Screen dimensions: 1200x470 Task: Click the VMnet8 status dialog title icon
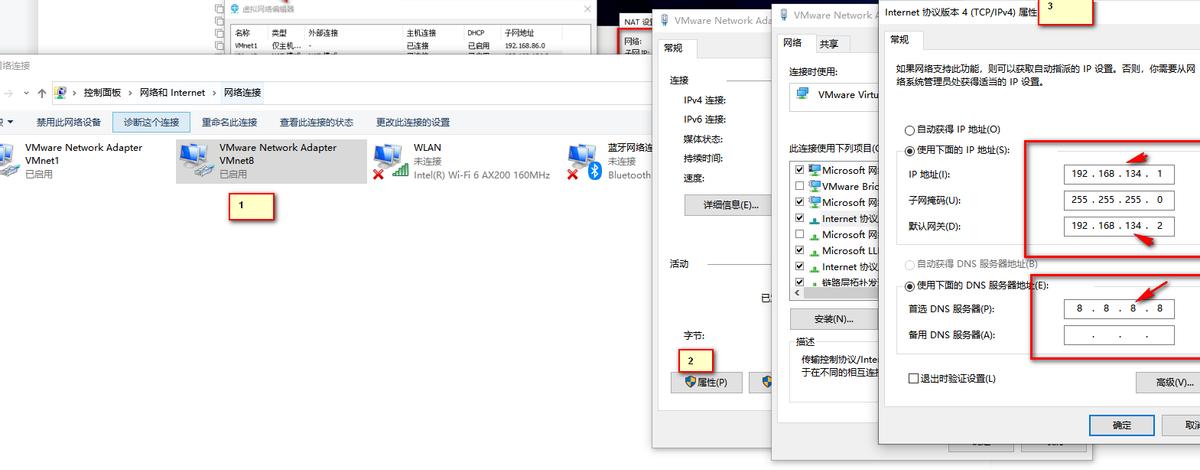point(665,19)
